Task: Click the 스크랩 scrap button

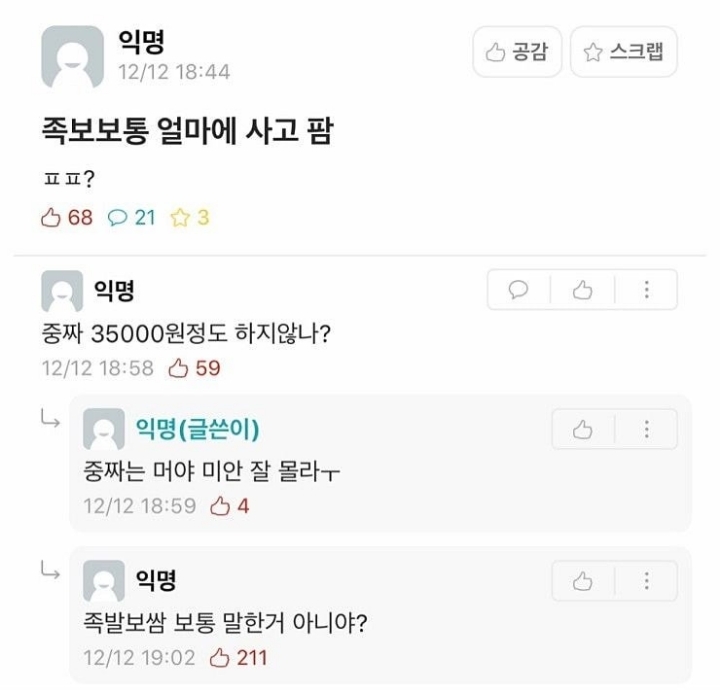Action: 624,51
